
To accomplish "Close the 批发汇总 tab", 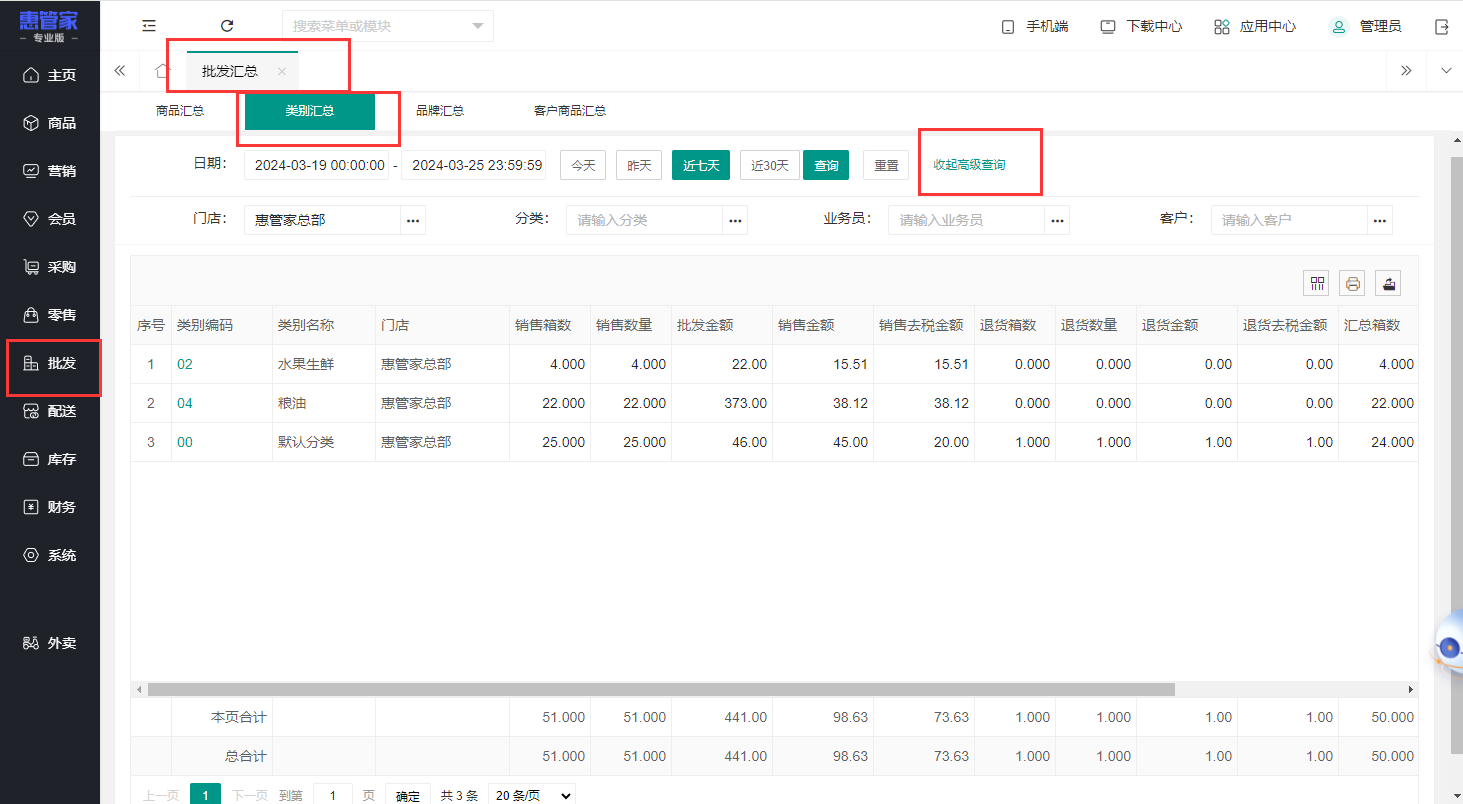I will click(x=282, y=72).
